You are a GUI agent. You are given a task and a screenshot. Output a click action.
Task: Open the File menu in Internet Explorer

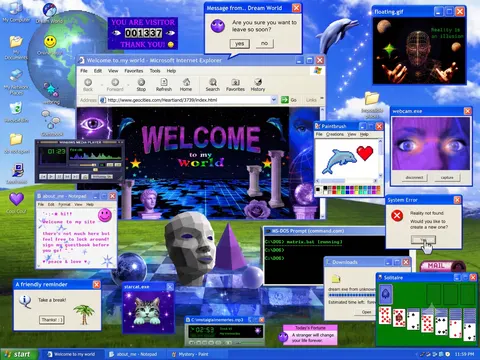pos(84,71)
